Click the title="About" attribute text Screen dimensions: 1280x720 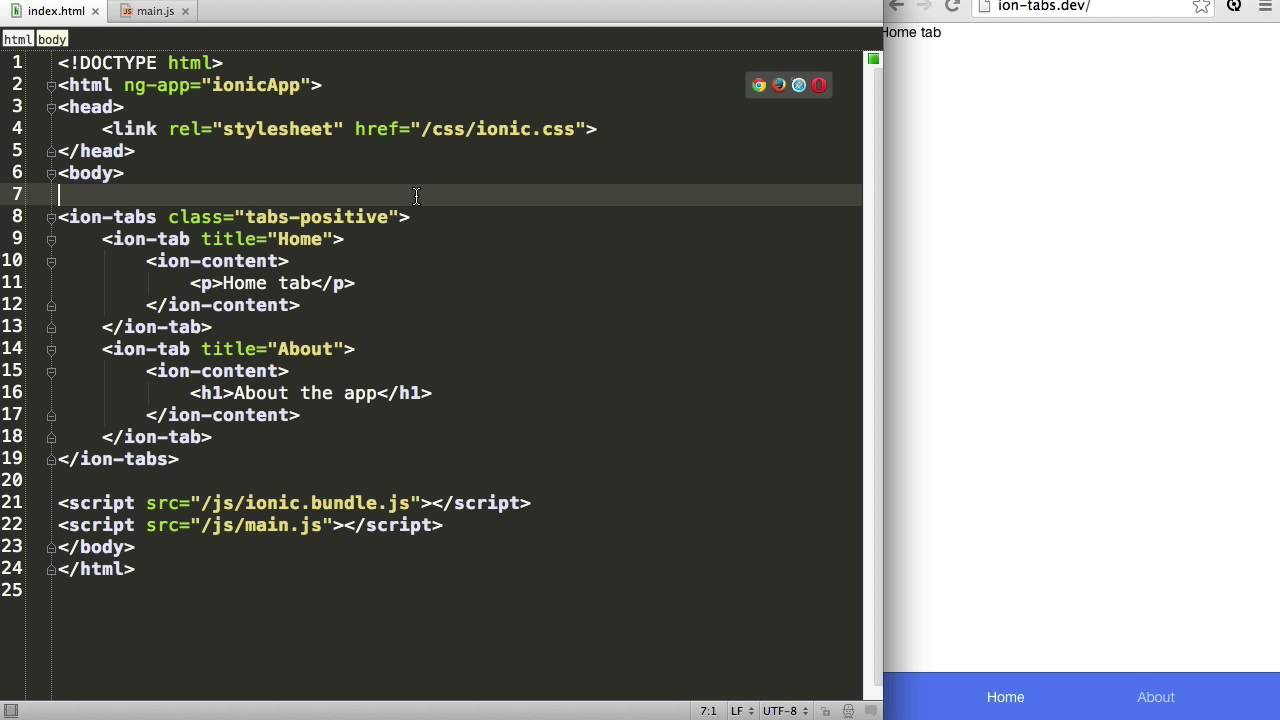pyautogui.click(x=272, y=349)
